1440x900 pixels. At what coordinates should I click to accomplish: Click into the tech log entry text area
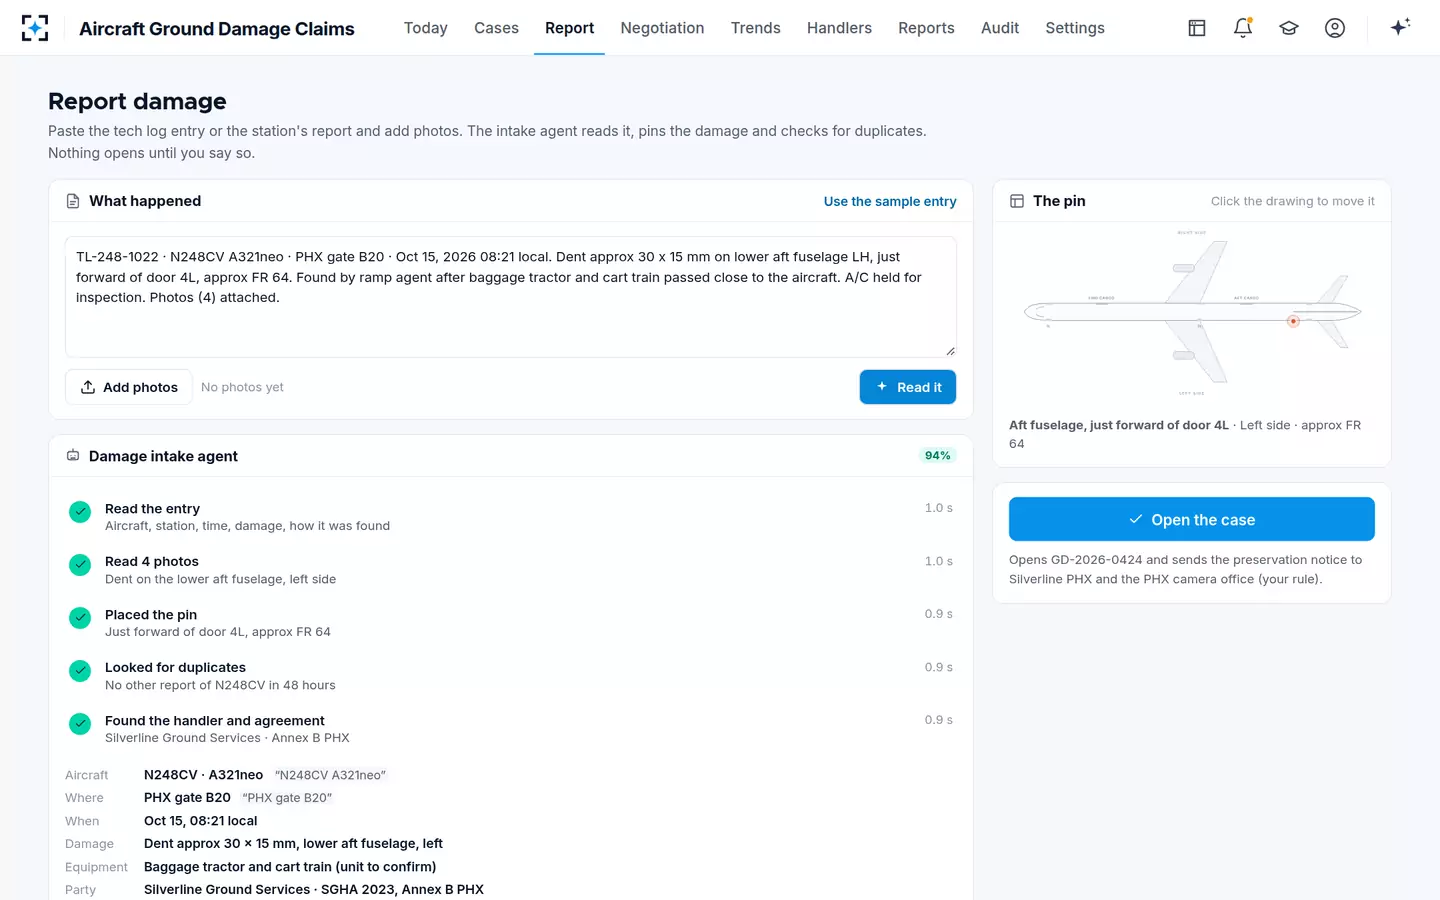click(511, 297)
